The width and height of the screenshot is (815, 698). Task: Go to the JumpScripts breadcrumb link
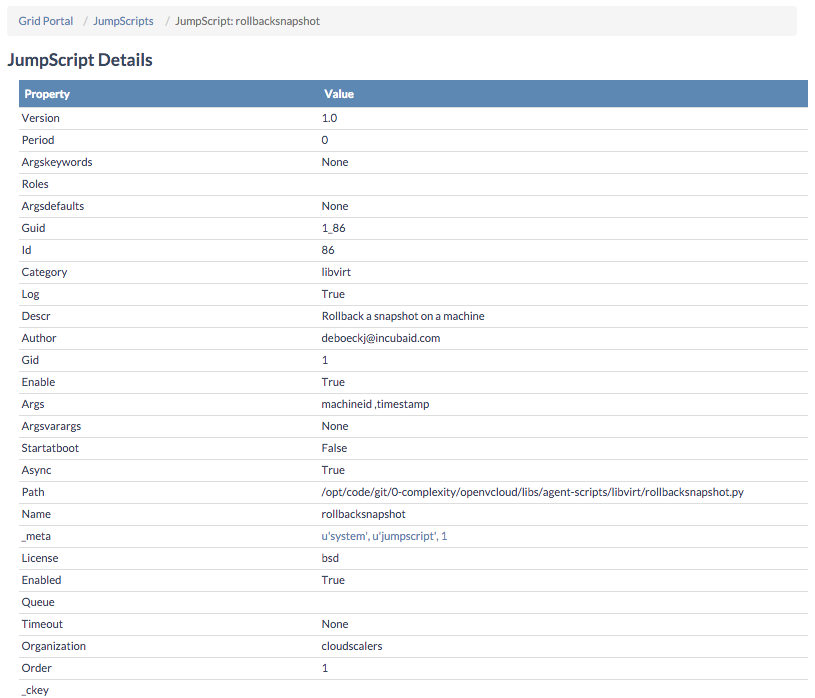(x=123, y=21)
